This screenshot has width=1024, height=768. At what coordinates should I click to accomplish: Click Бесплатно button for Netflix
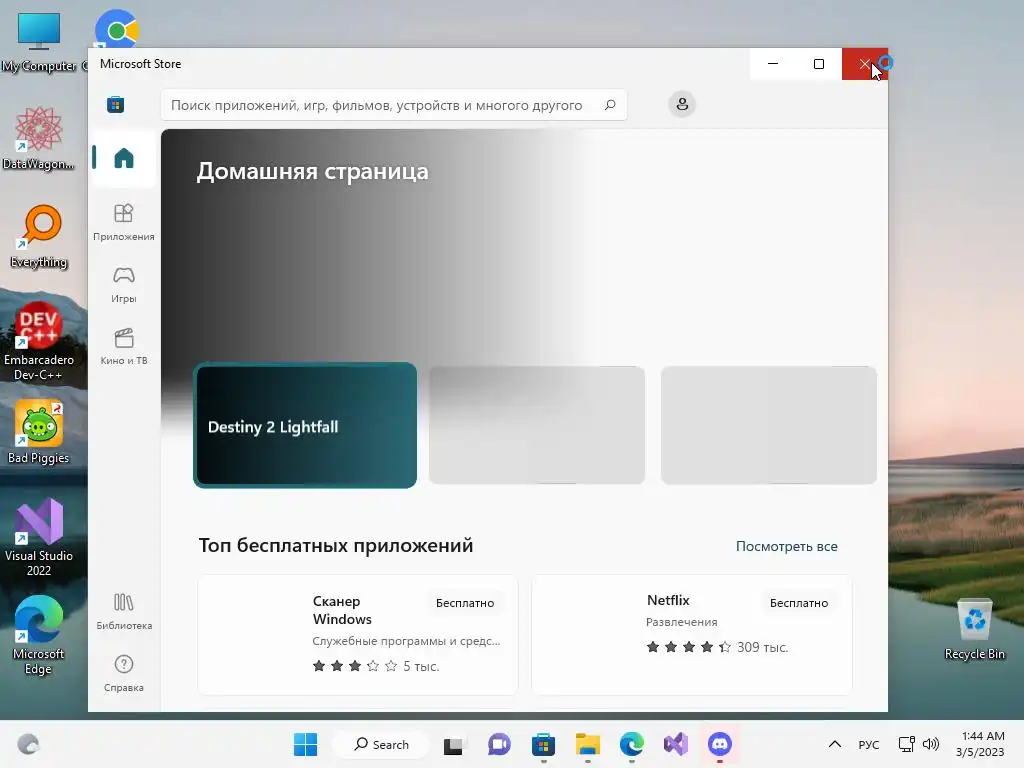799,603
